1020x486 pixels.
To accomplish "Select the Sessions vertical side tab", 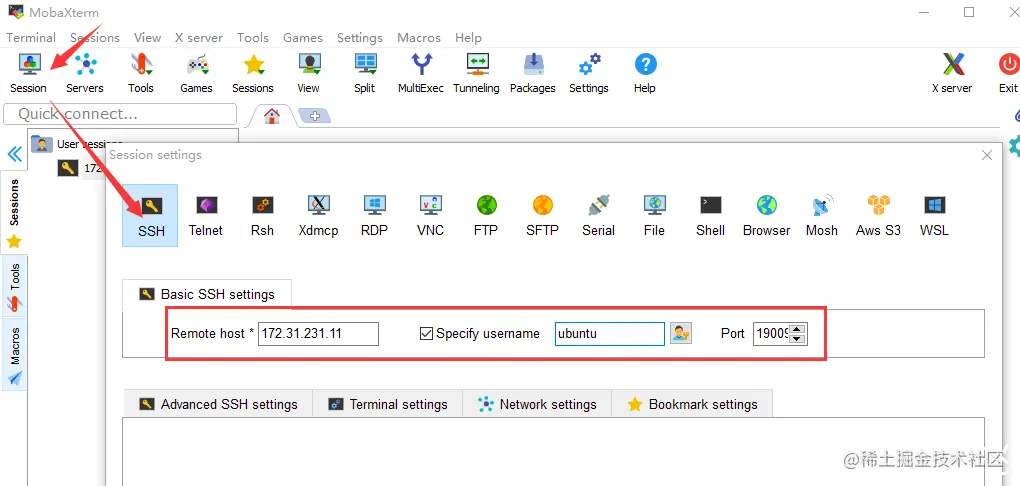I will pos(14,212).
